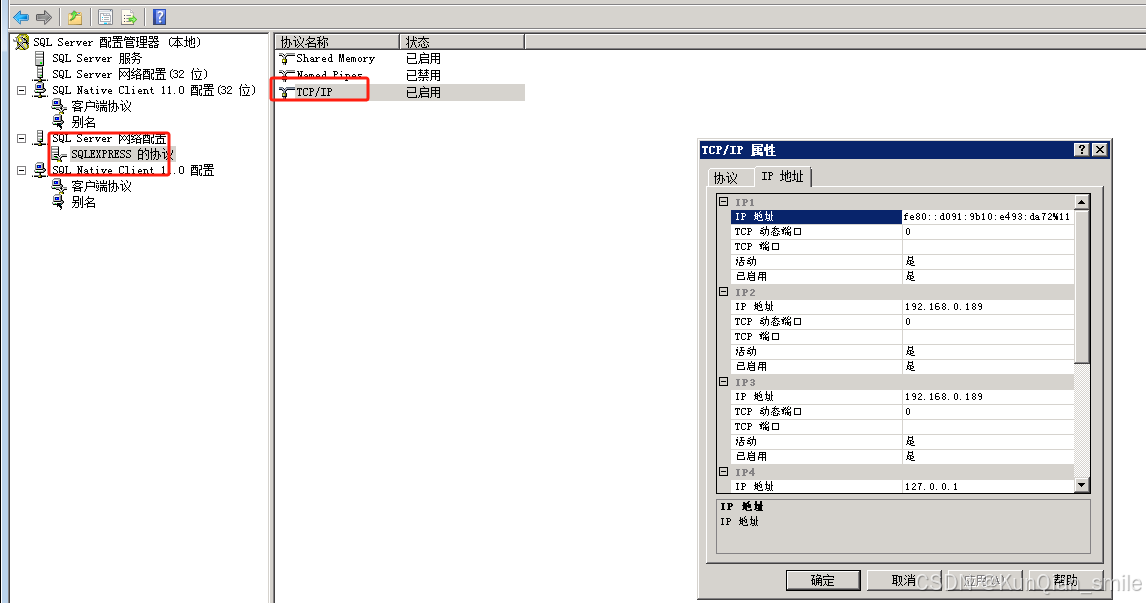Select SQL Server 服务 tree item
The width and height of the screenshot is (1146, 603).
(x=96, y=58)
